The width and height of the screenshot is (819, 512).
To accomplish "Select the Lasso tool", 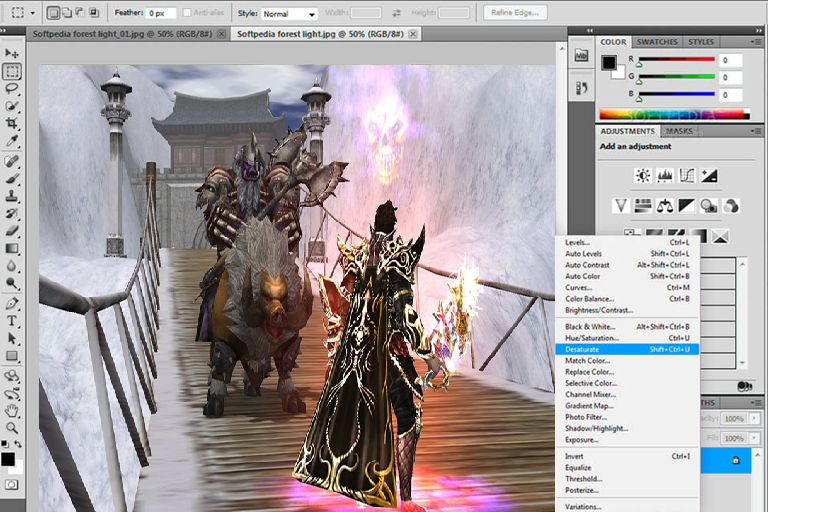I will click(11, 88).
